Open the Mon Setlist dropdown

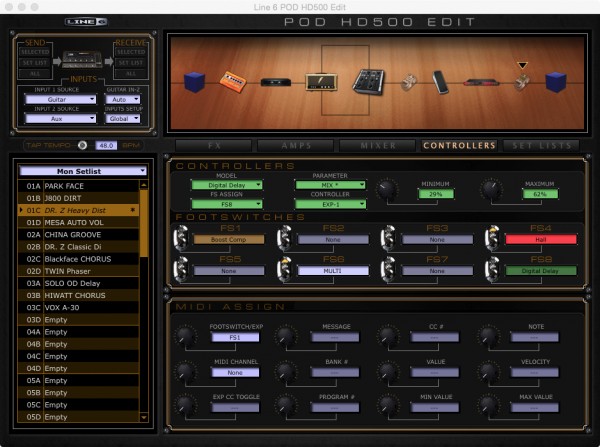(x=83, y=171)
